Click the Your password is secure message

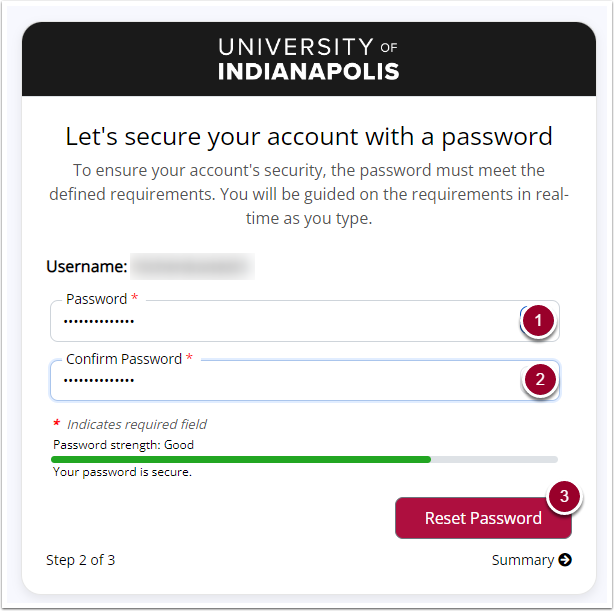coord(122,472)
